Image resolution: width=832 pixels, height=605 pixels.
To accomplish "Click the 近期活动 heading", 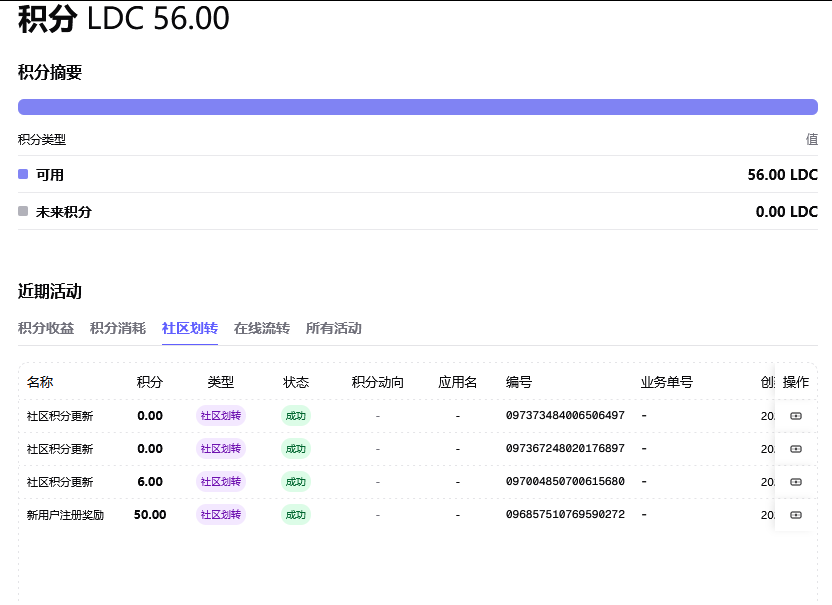I will (x=50, y=291).
